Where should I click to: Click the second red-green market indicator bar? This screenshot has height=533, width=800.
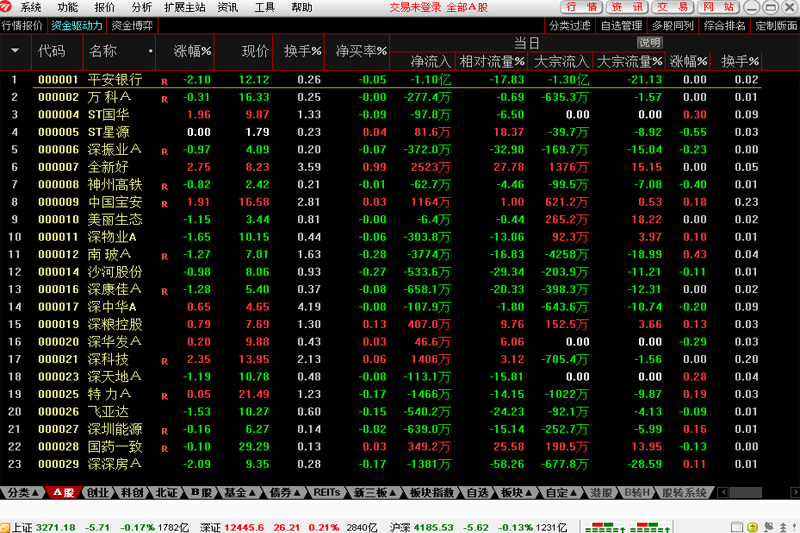[x=650, y=527]
